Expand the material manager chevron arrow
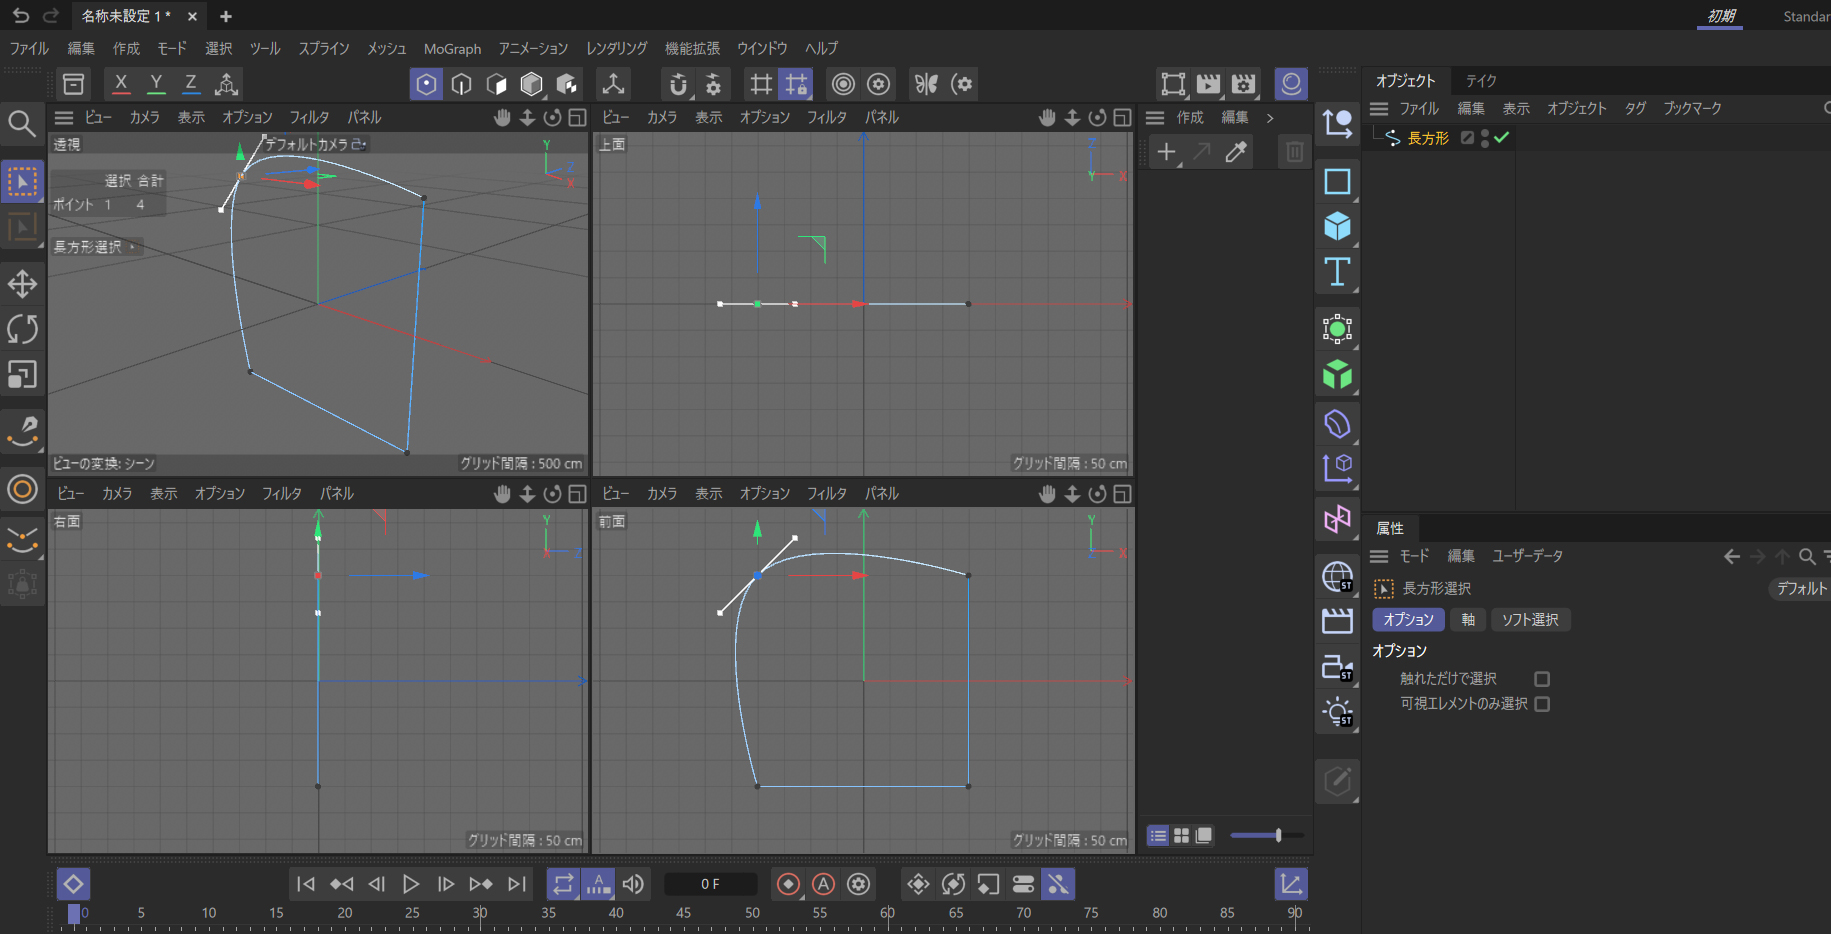 point(1270,118)
